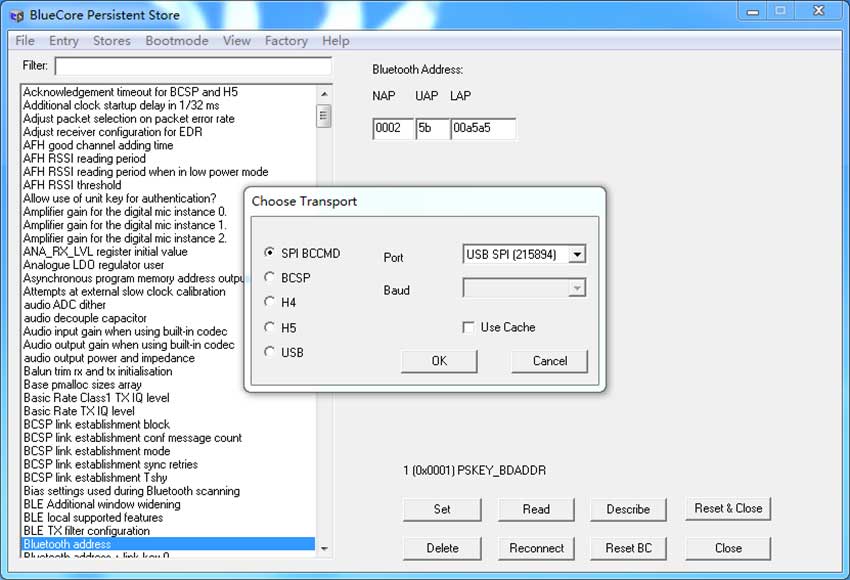Select highlighted 'Bluetooth address' list entry

169,544
